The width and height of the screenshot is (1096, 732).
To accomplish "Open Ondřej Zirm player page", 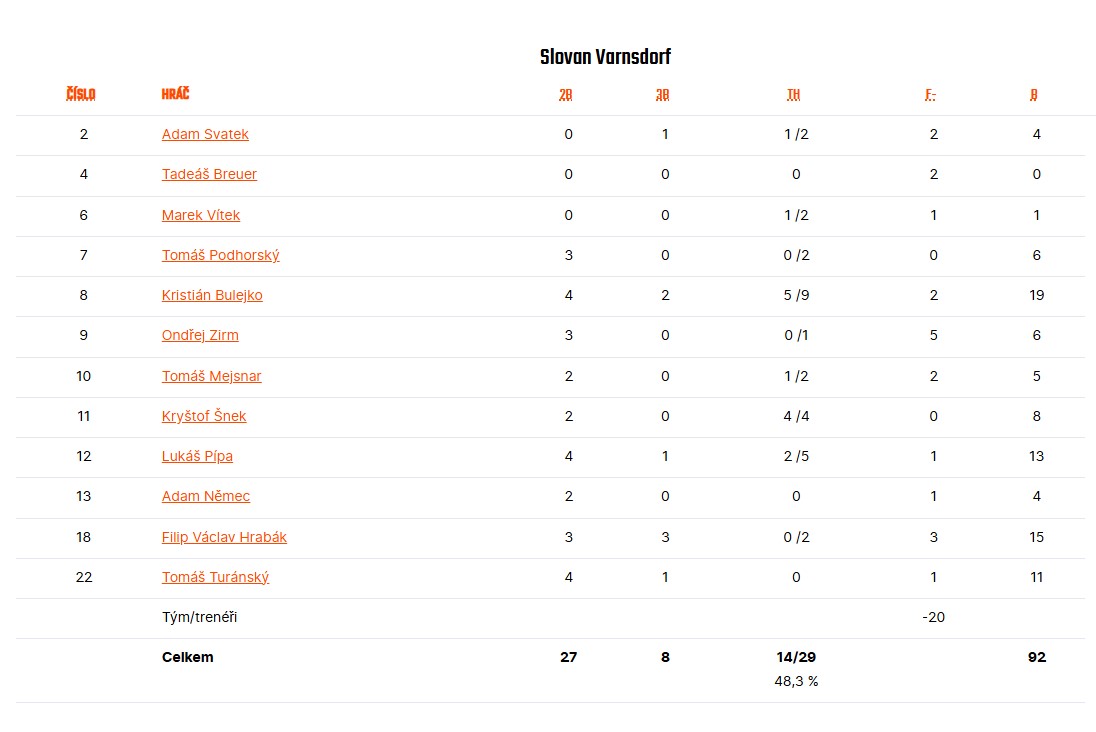I will point(200,335).
